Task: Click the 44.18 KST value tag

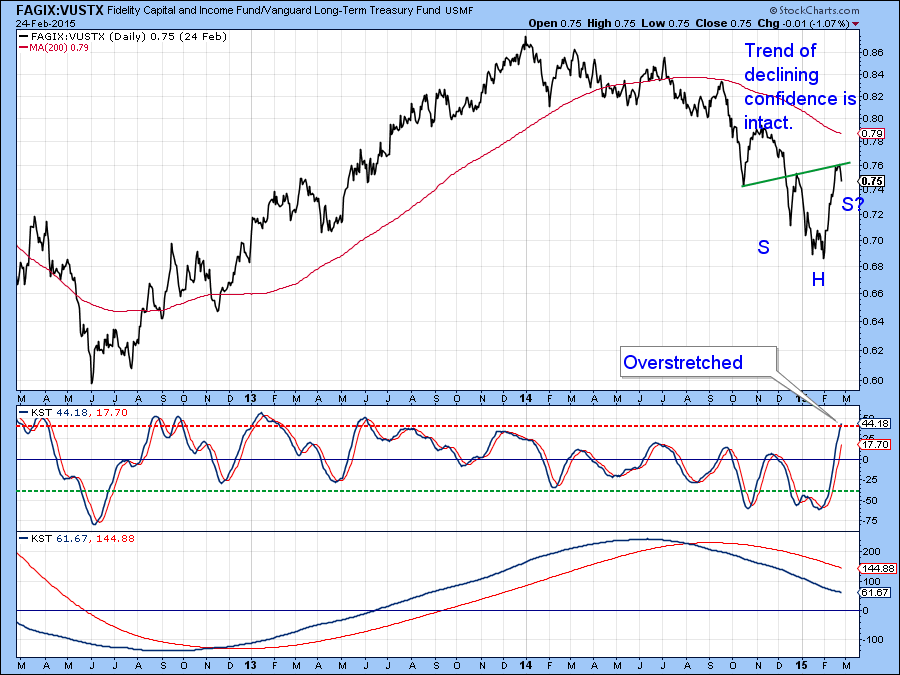Action: 875,424
